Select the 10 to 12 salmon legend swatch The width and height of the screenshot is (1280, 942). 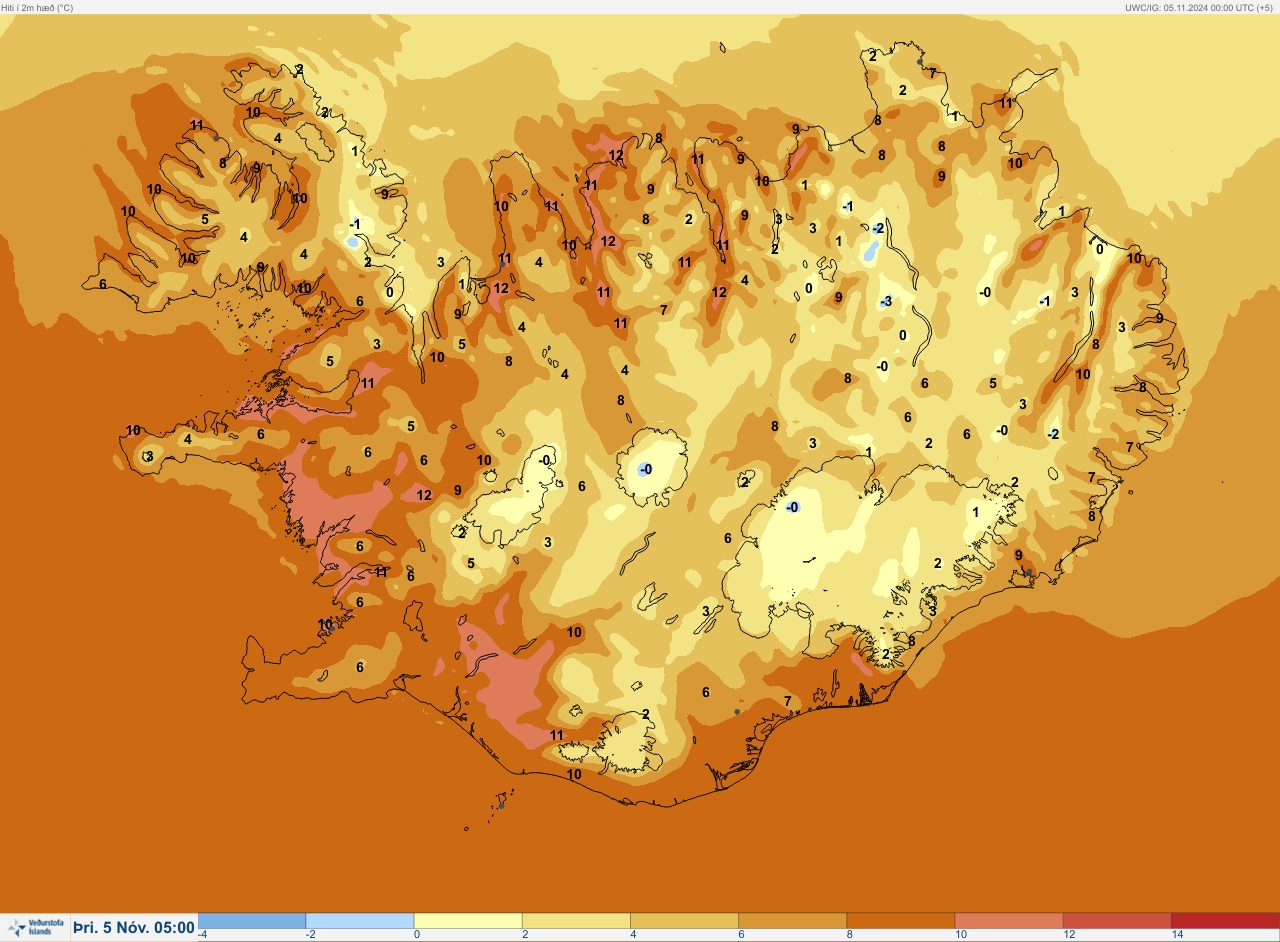pos(1008,920)
